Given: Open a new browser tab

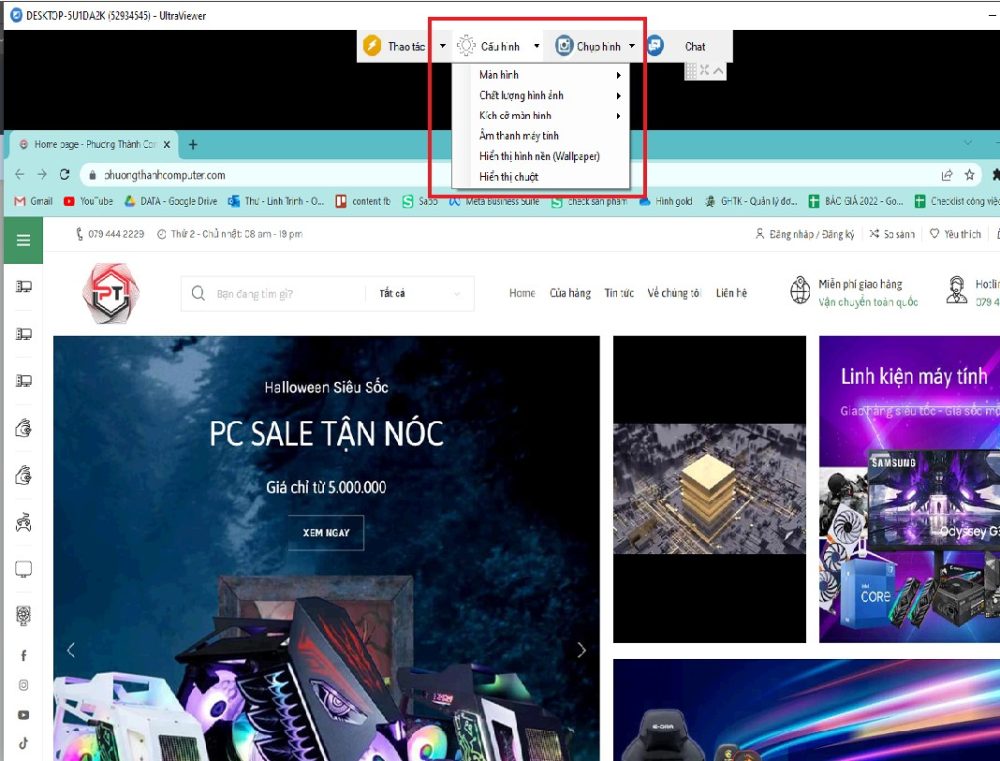Looking at the screenshot, I should (193, 145).
